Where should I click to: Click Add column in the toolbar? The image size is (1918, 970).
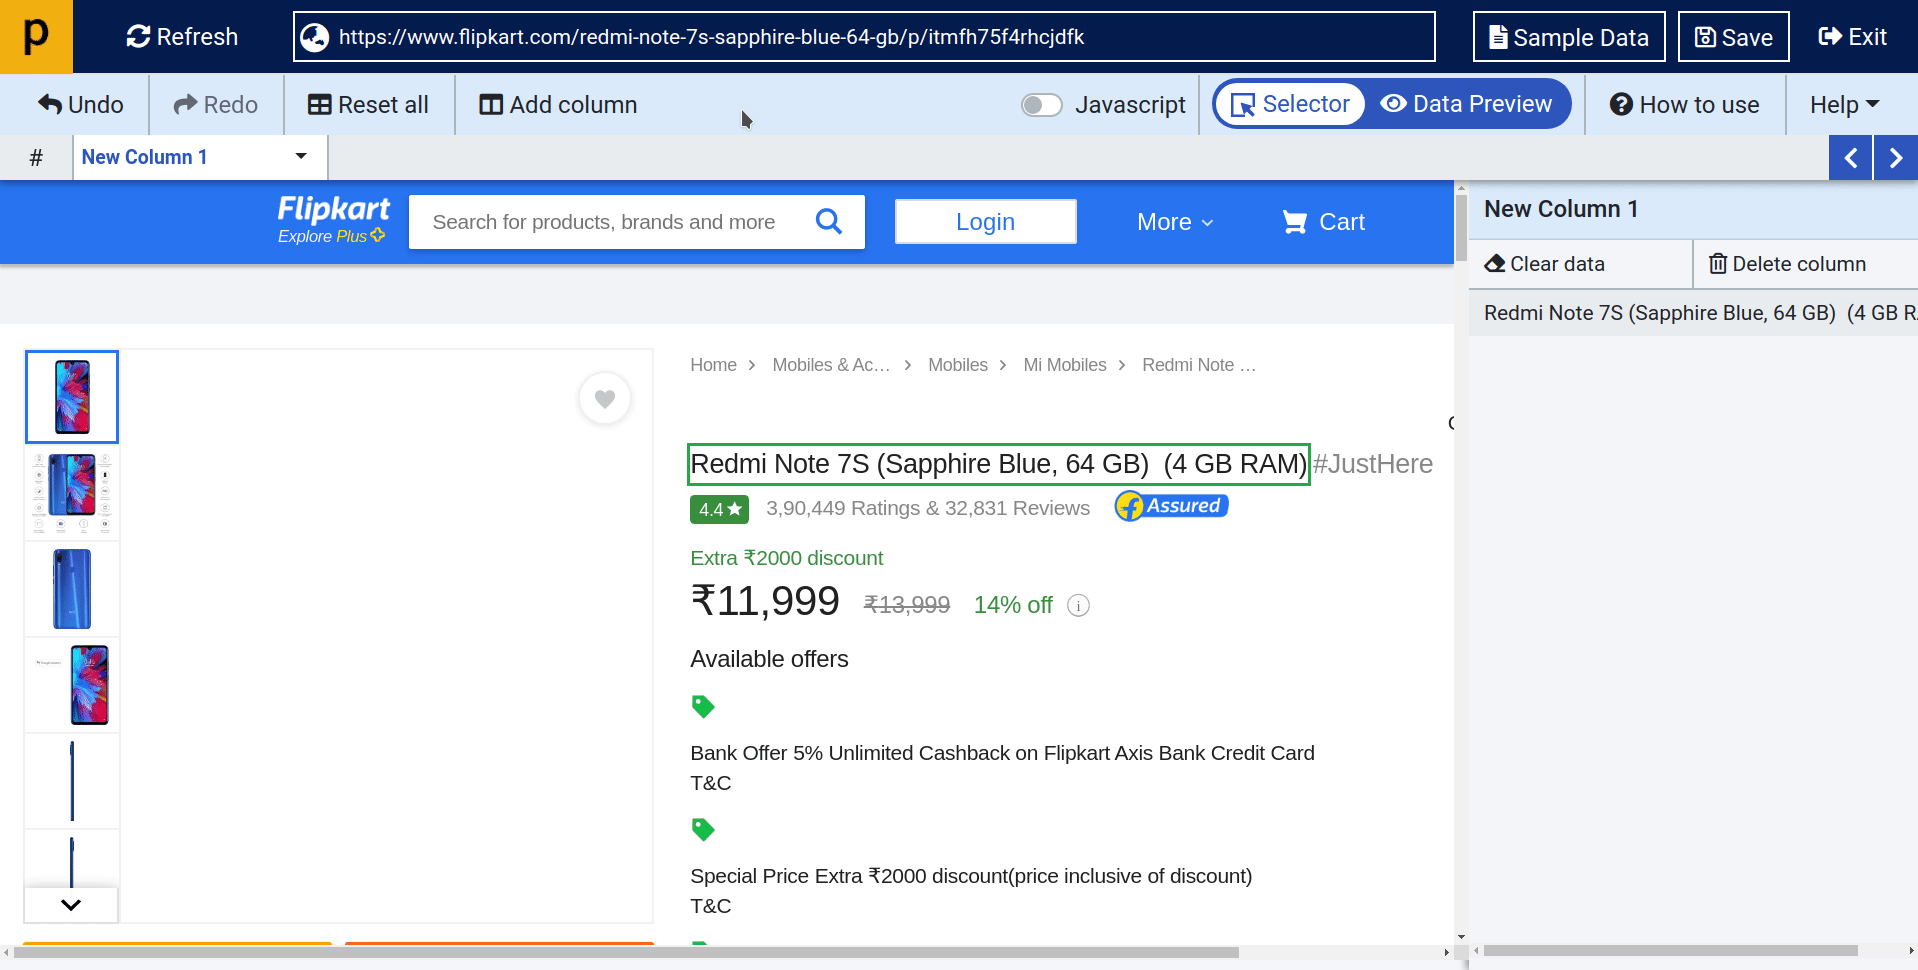coord(558,105)
